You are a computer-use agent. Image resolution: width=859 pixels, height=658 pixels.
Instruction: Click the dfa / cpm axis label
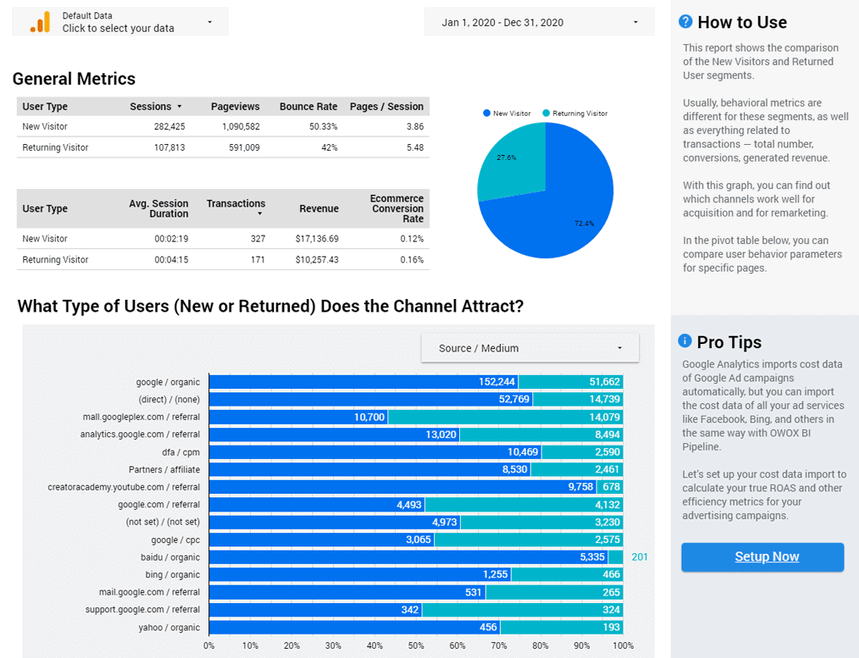181,452
